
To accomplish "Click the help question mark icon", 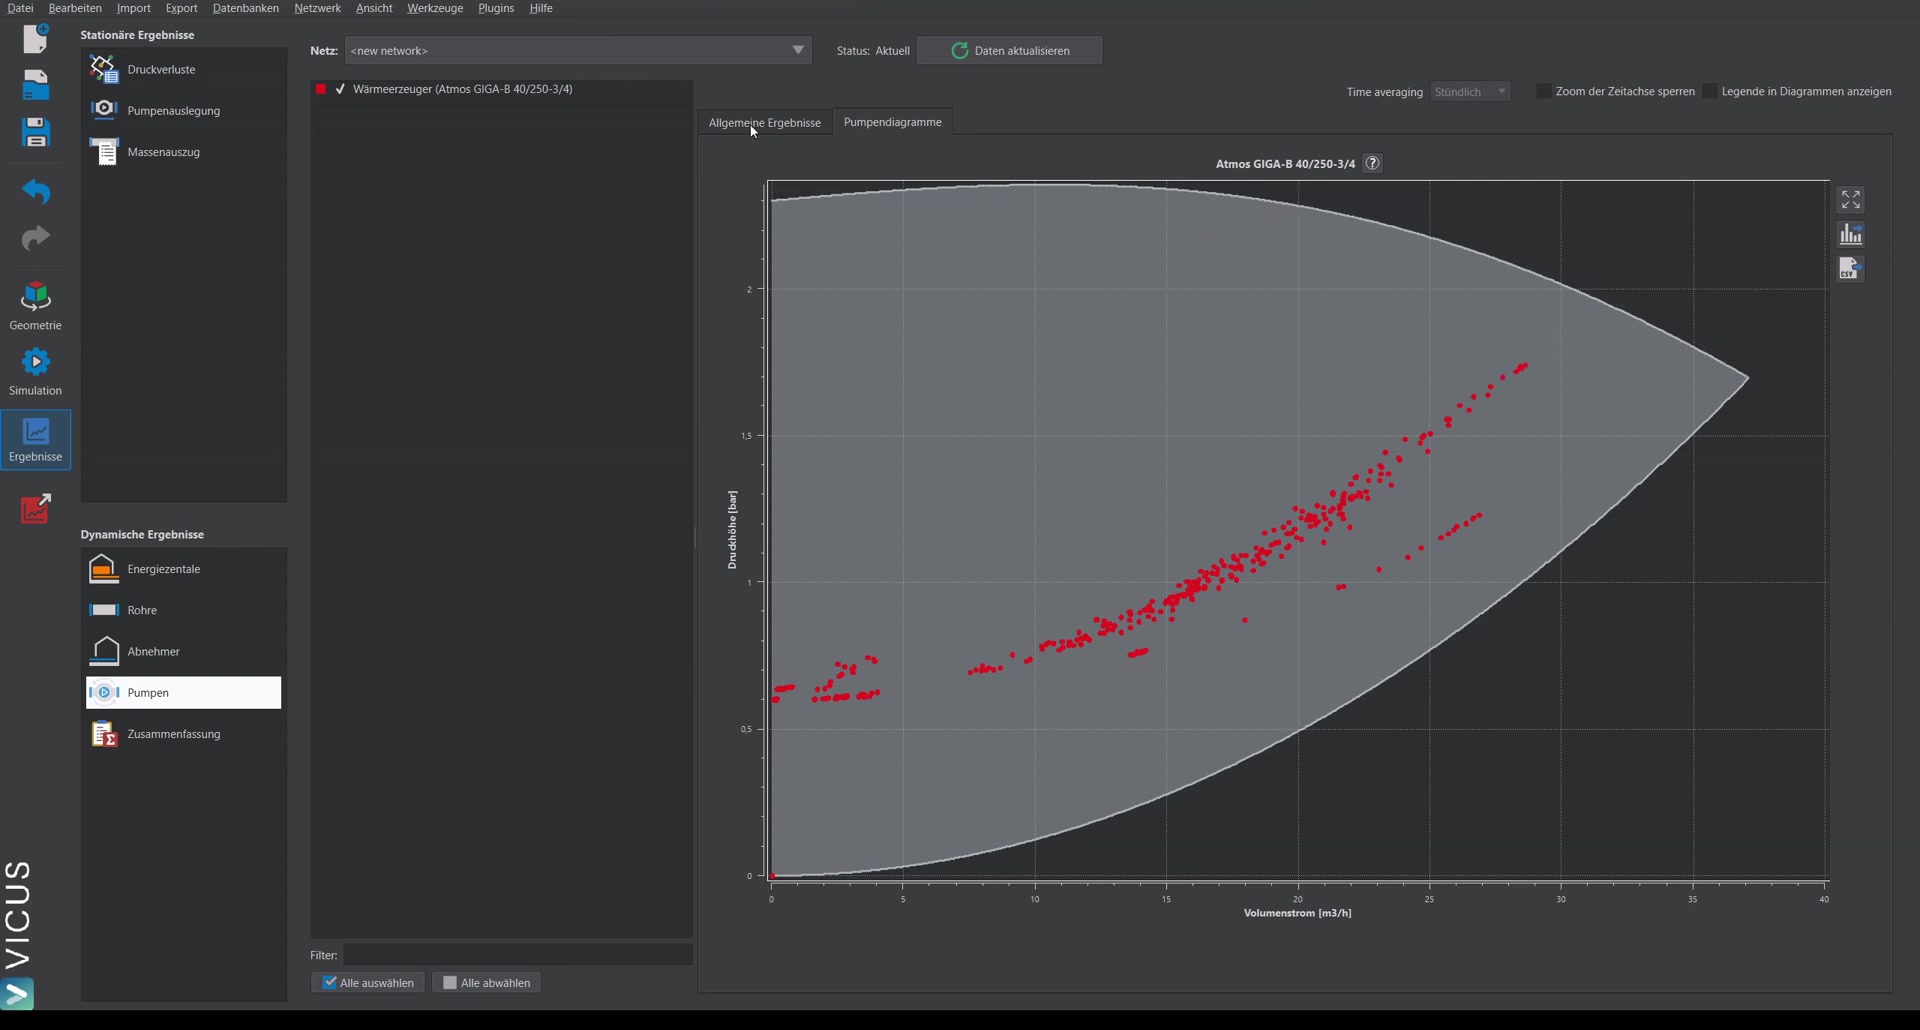I will (1373, 163).
